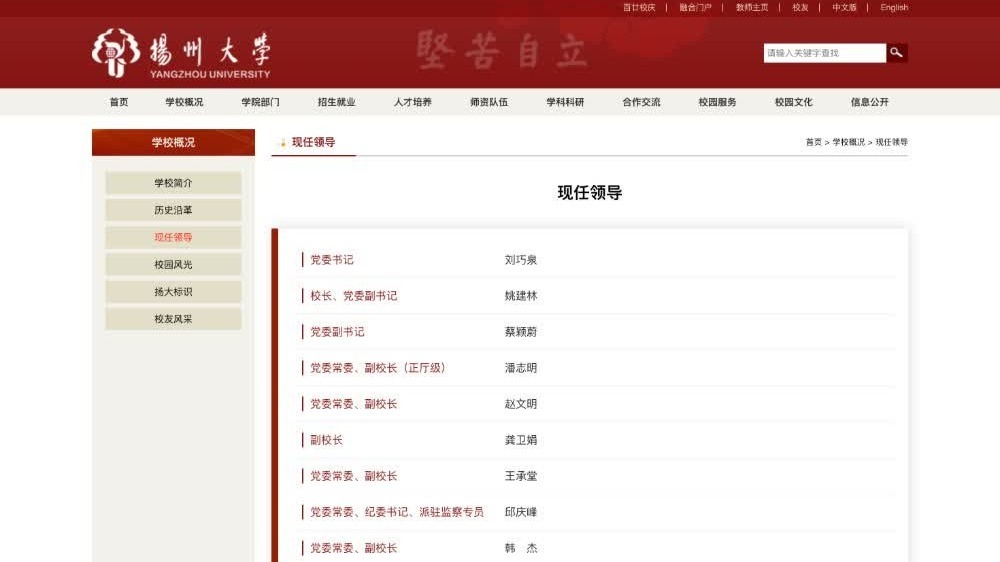1000x562 pixels.
Task: Click the 现任领导 page title heading
Action: pos(589,193)
